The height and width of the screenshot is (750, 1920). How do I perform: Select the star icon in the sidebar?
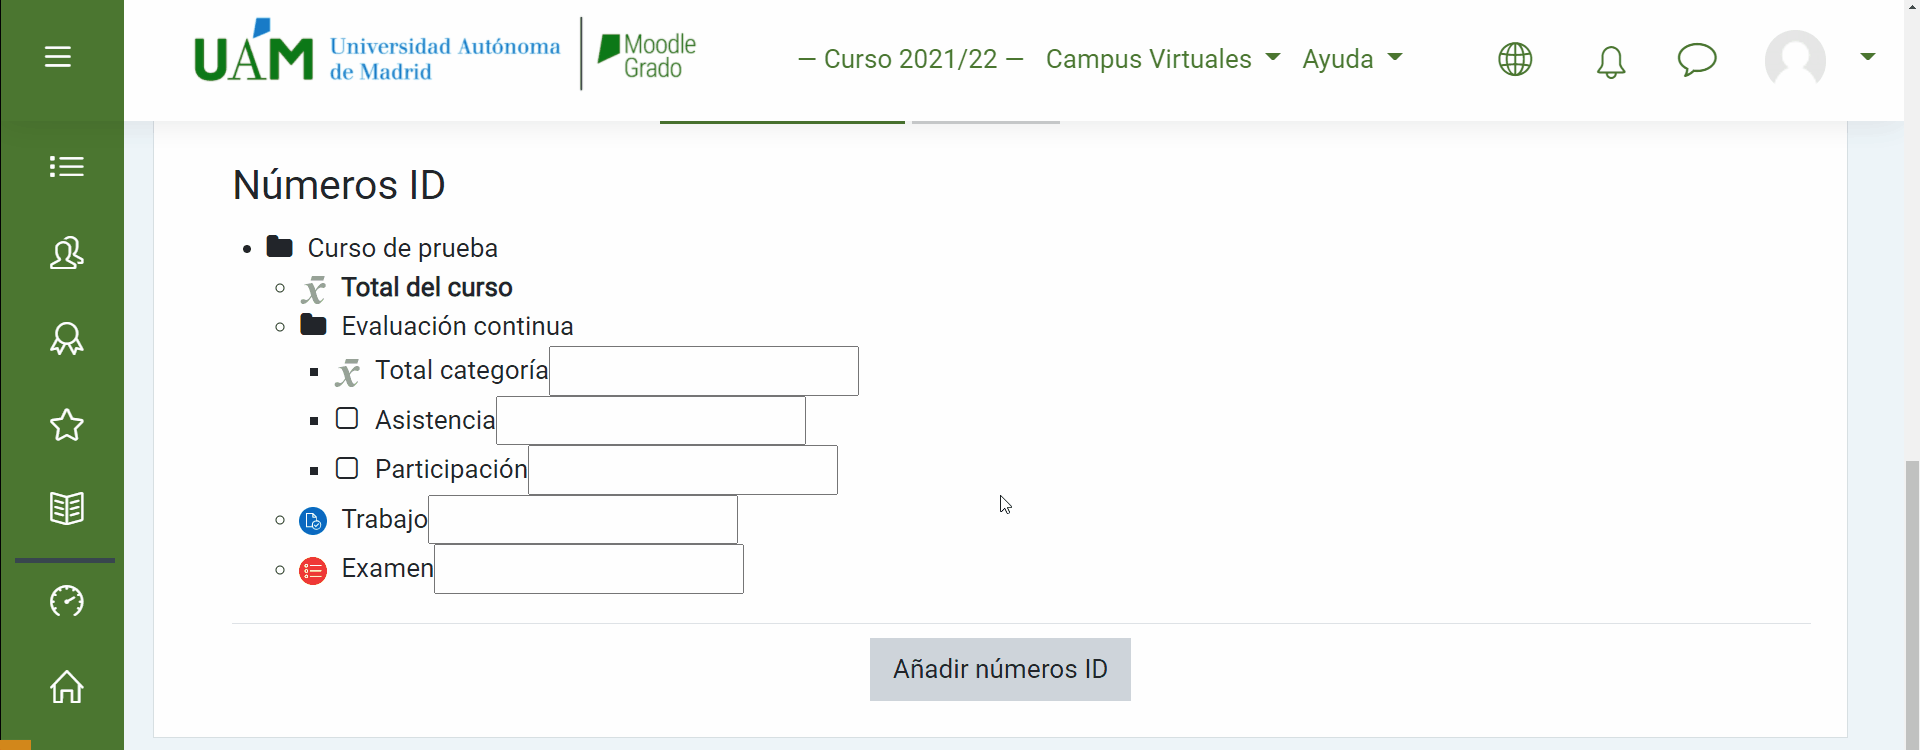pos(66,425)
